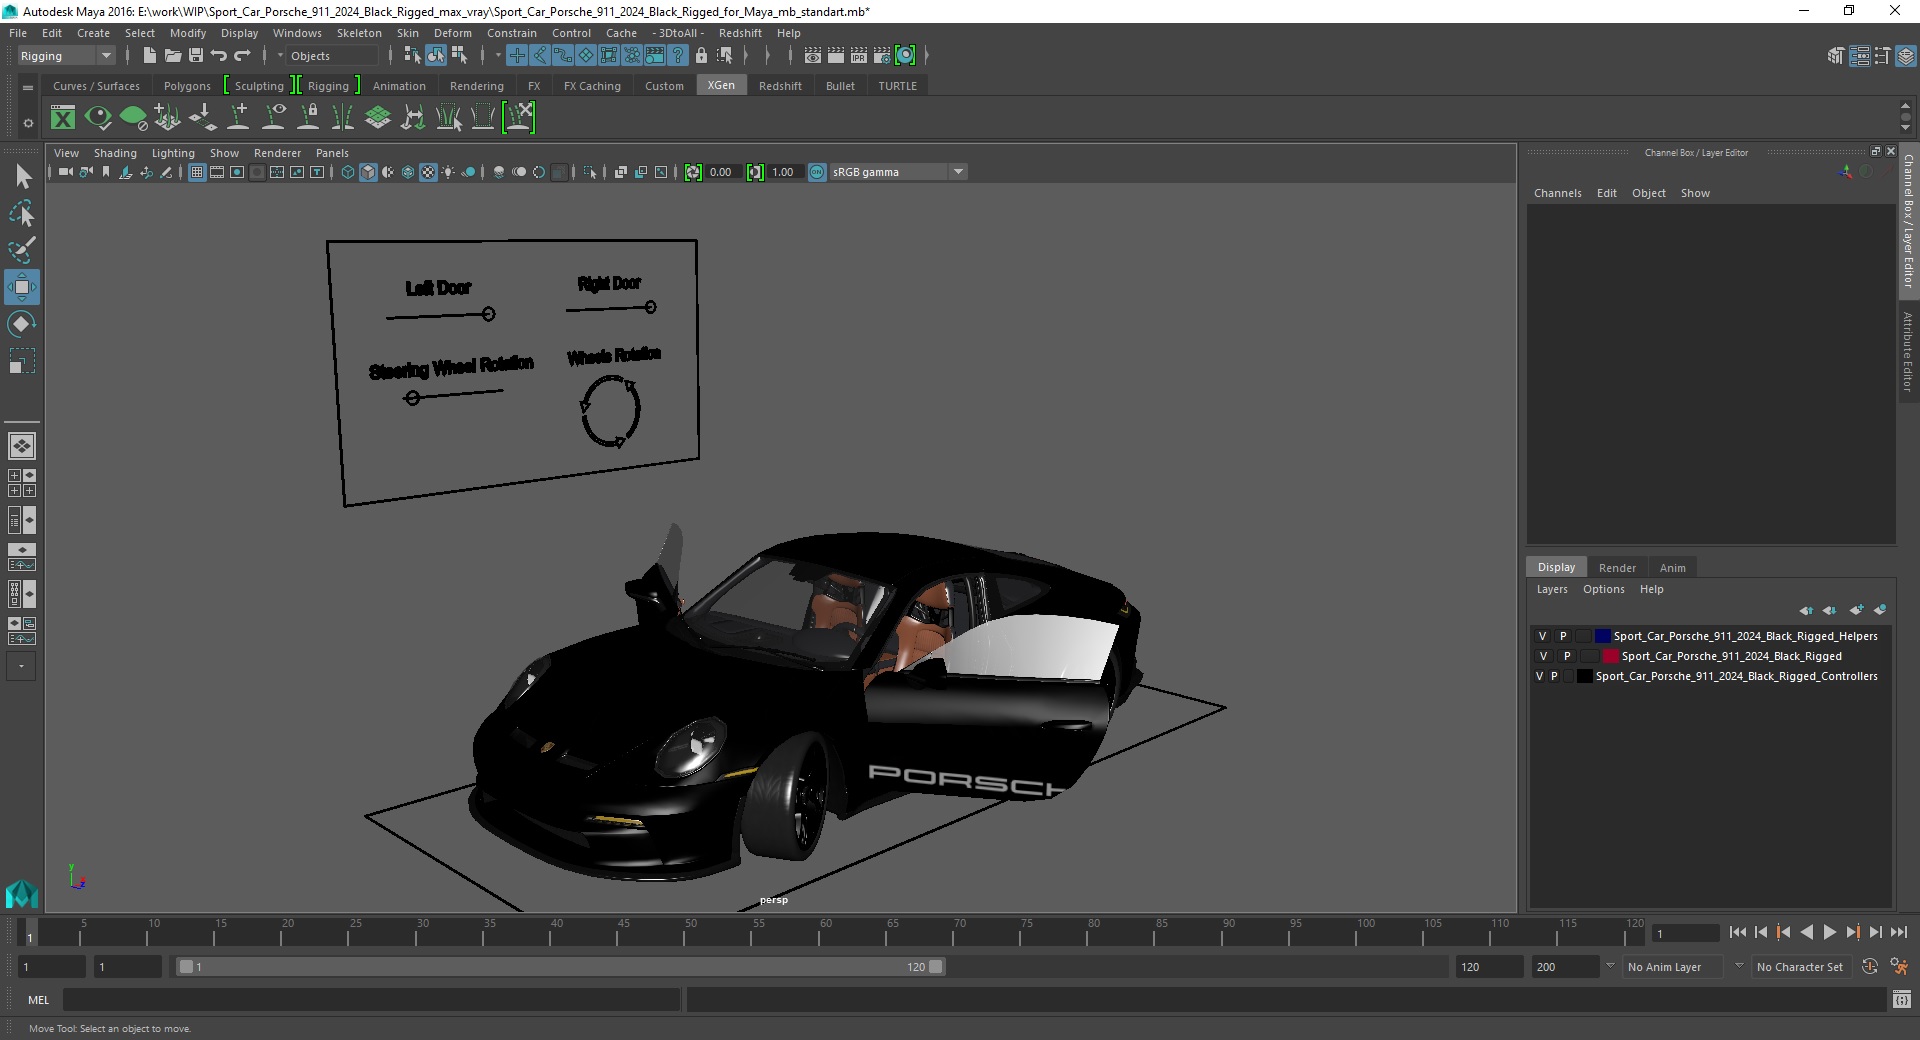The height and width of the screenshot is (1040, 1920).
Task: Click blue color swatch of Rigged_Helpers layer
Action: point(1603,636)
